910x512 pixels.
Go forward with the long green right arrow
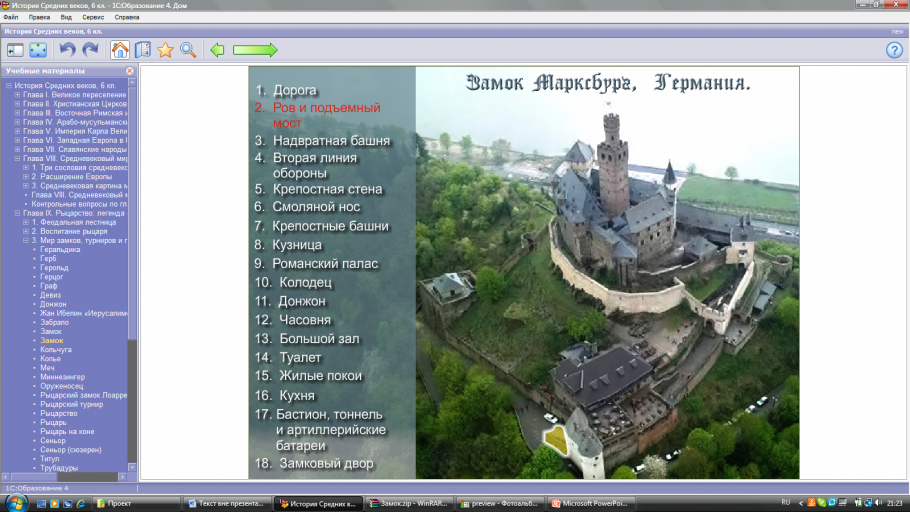point(254,50)
